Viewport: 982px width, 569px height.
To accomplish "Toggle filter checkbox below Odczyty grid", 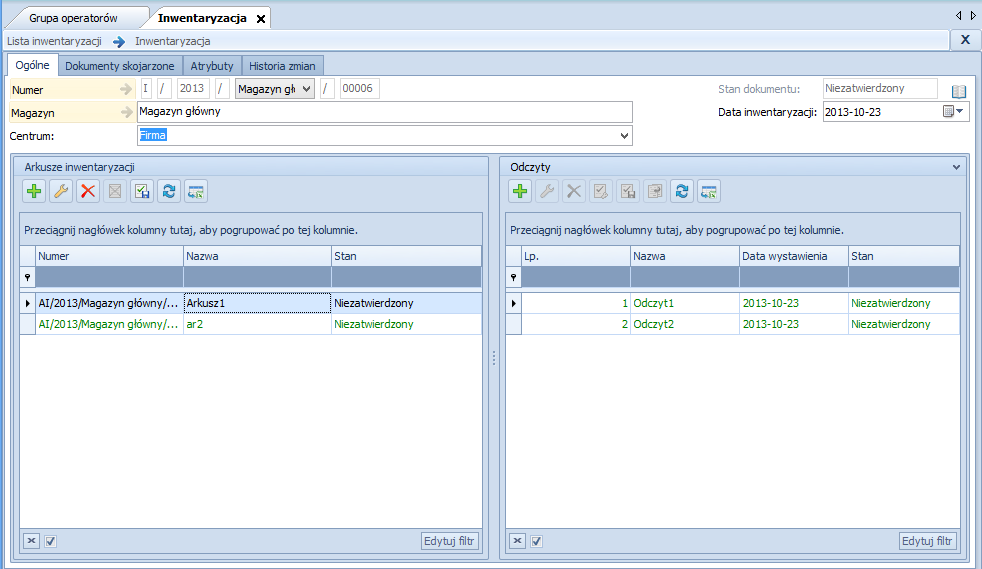I will 537,541.
